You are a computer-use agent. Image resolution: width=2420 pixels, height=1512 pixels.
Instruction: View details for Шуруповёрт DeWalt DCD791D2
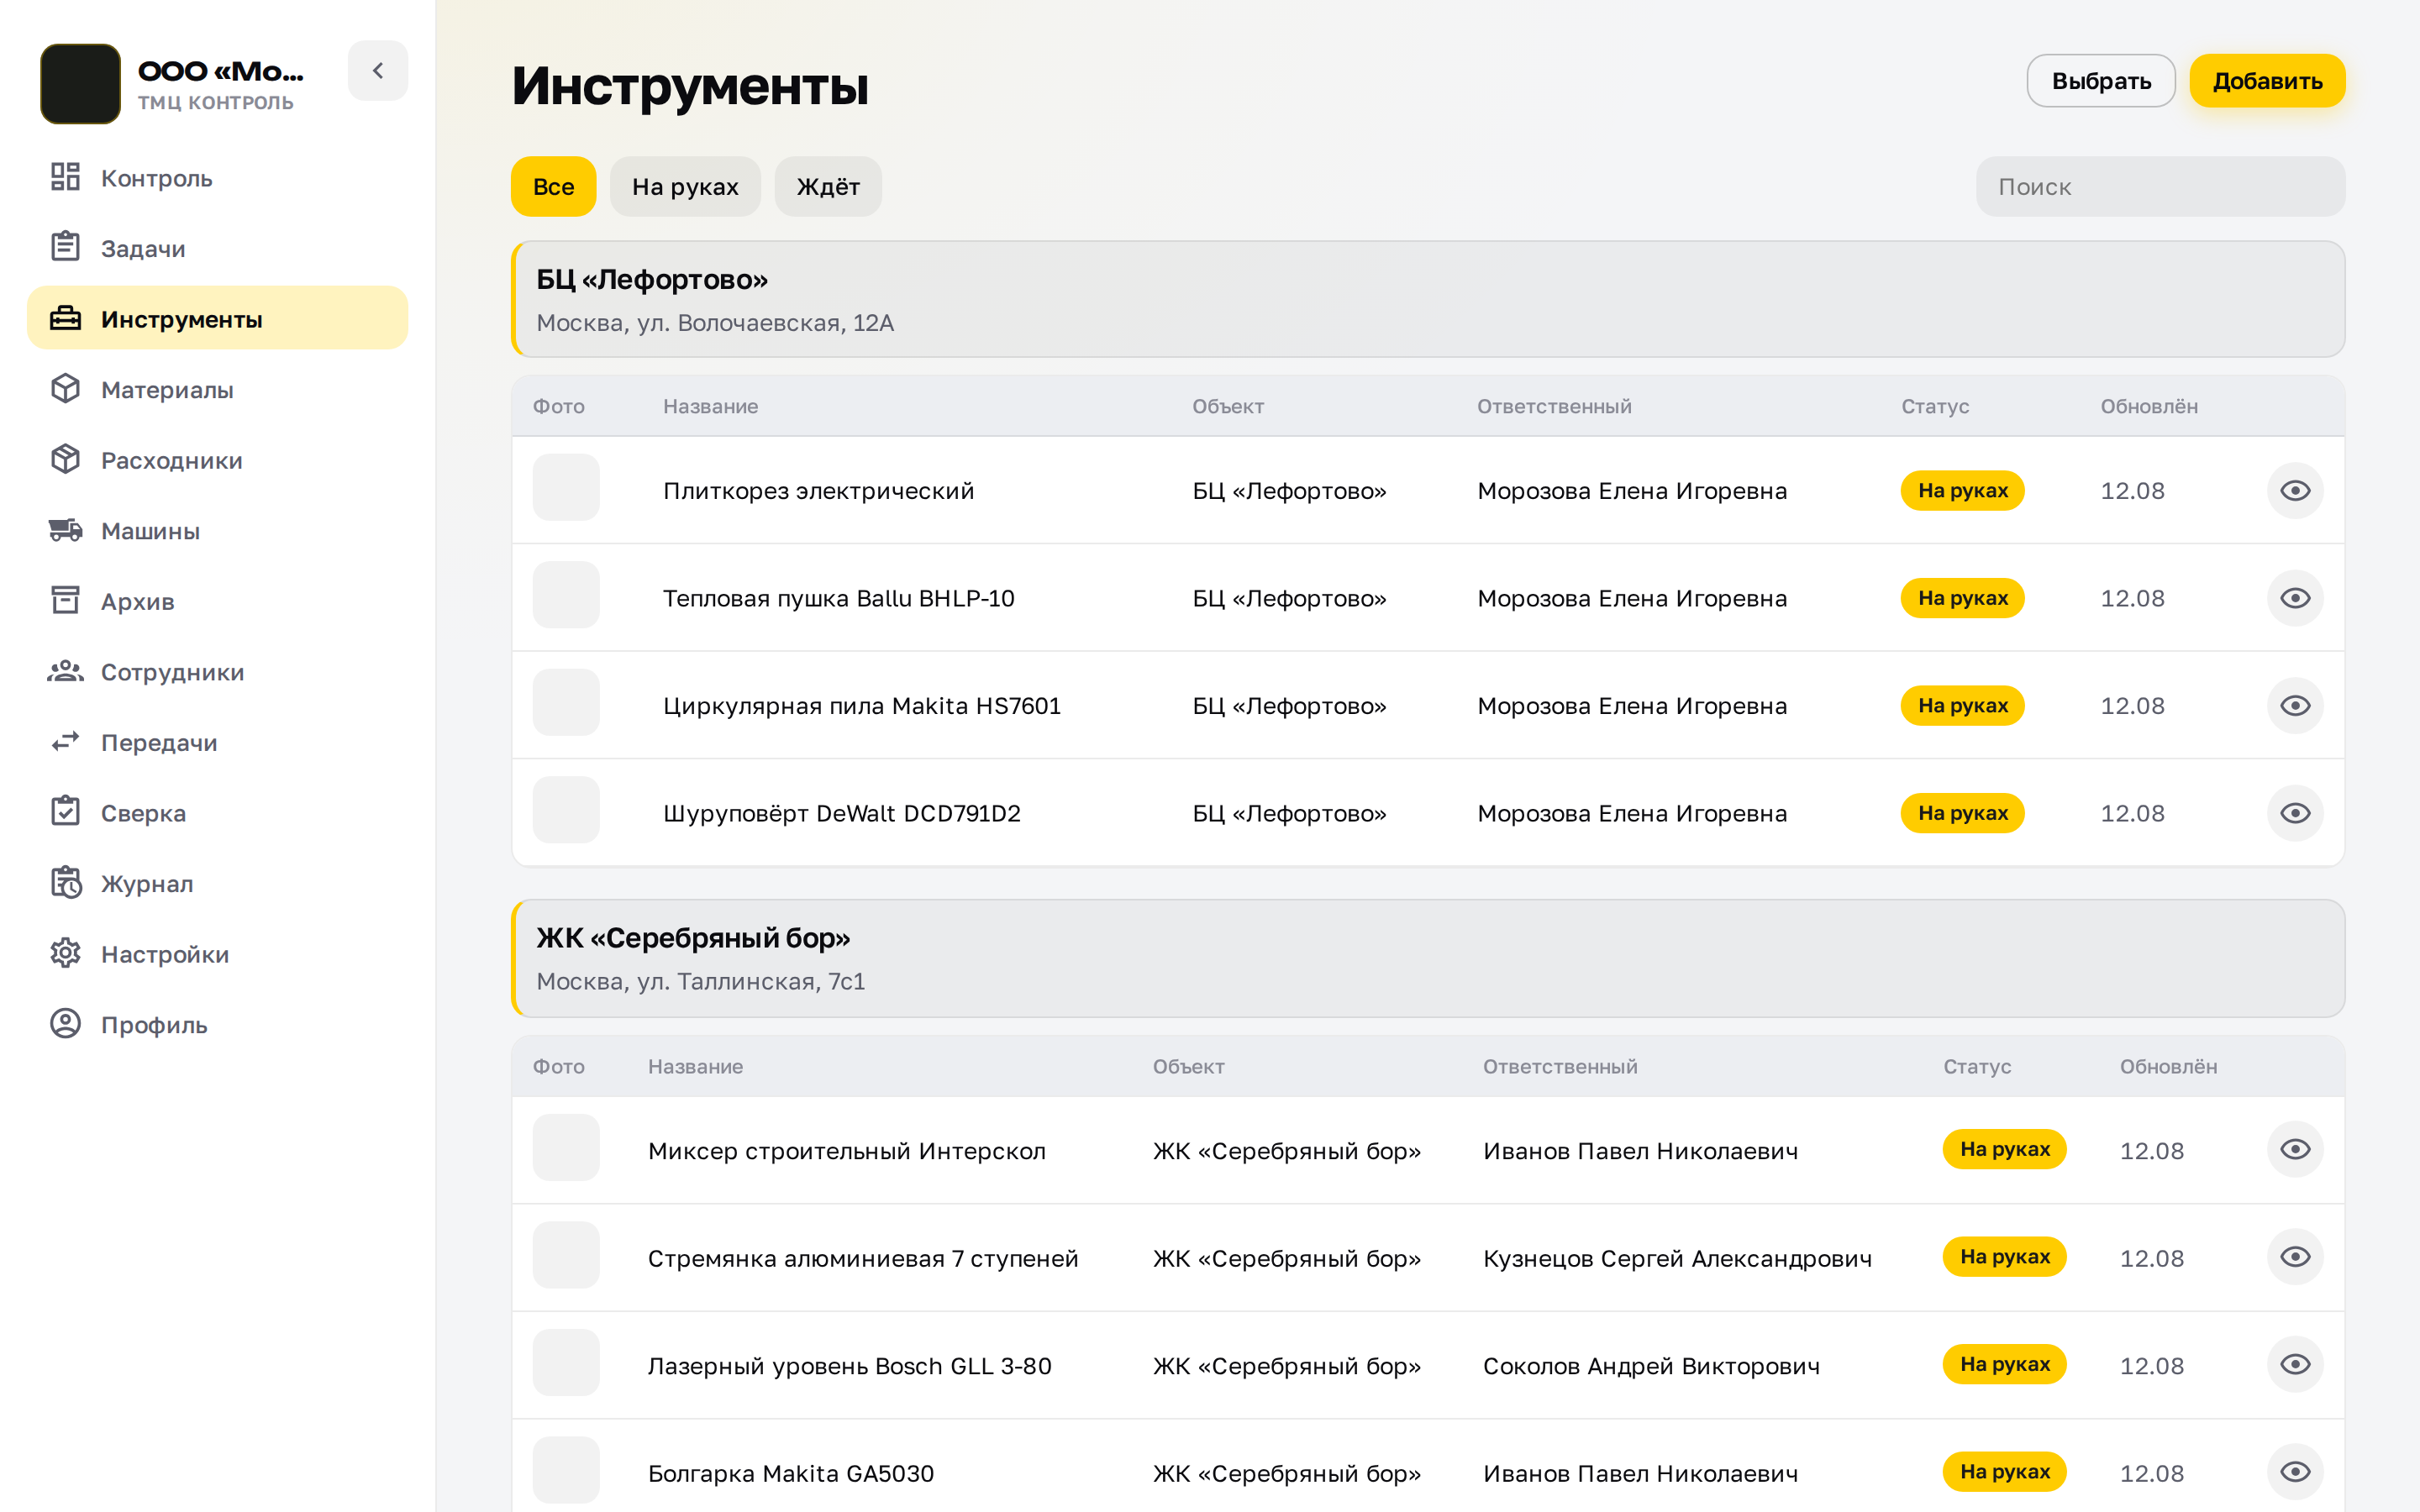coord(2295,813)
